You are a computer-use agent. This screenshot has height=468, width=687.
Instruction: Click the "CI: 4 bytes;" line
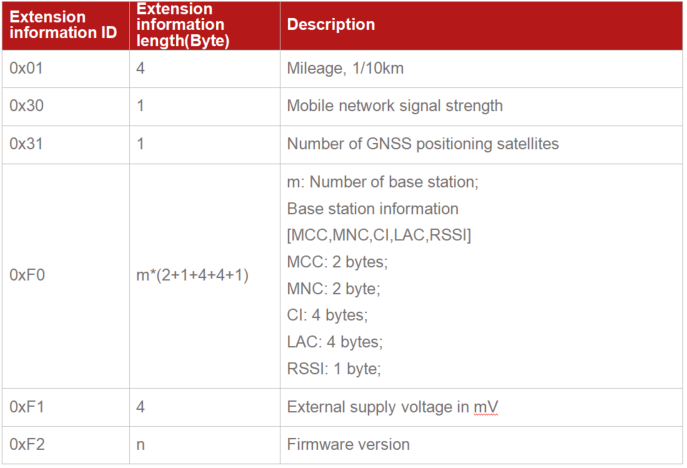click(327, 315)
